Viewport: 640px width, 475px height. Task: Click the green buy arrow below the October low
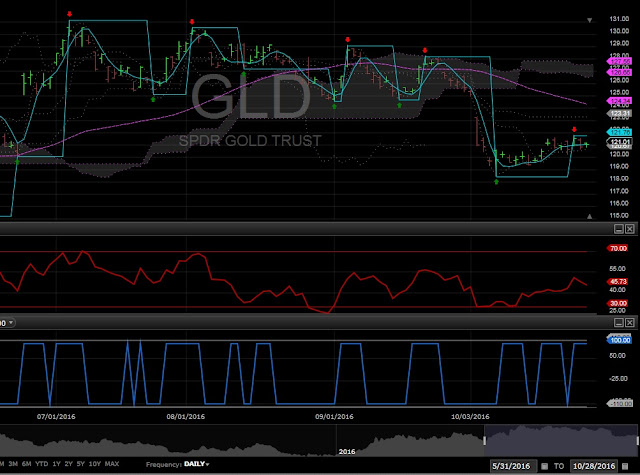click(x=496, y=182)
